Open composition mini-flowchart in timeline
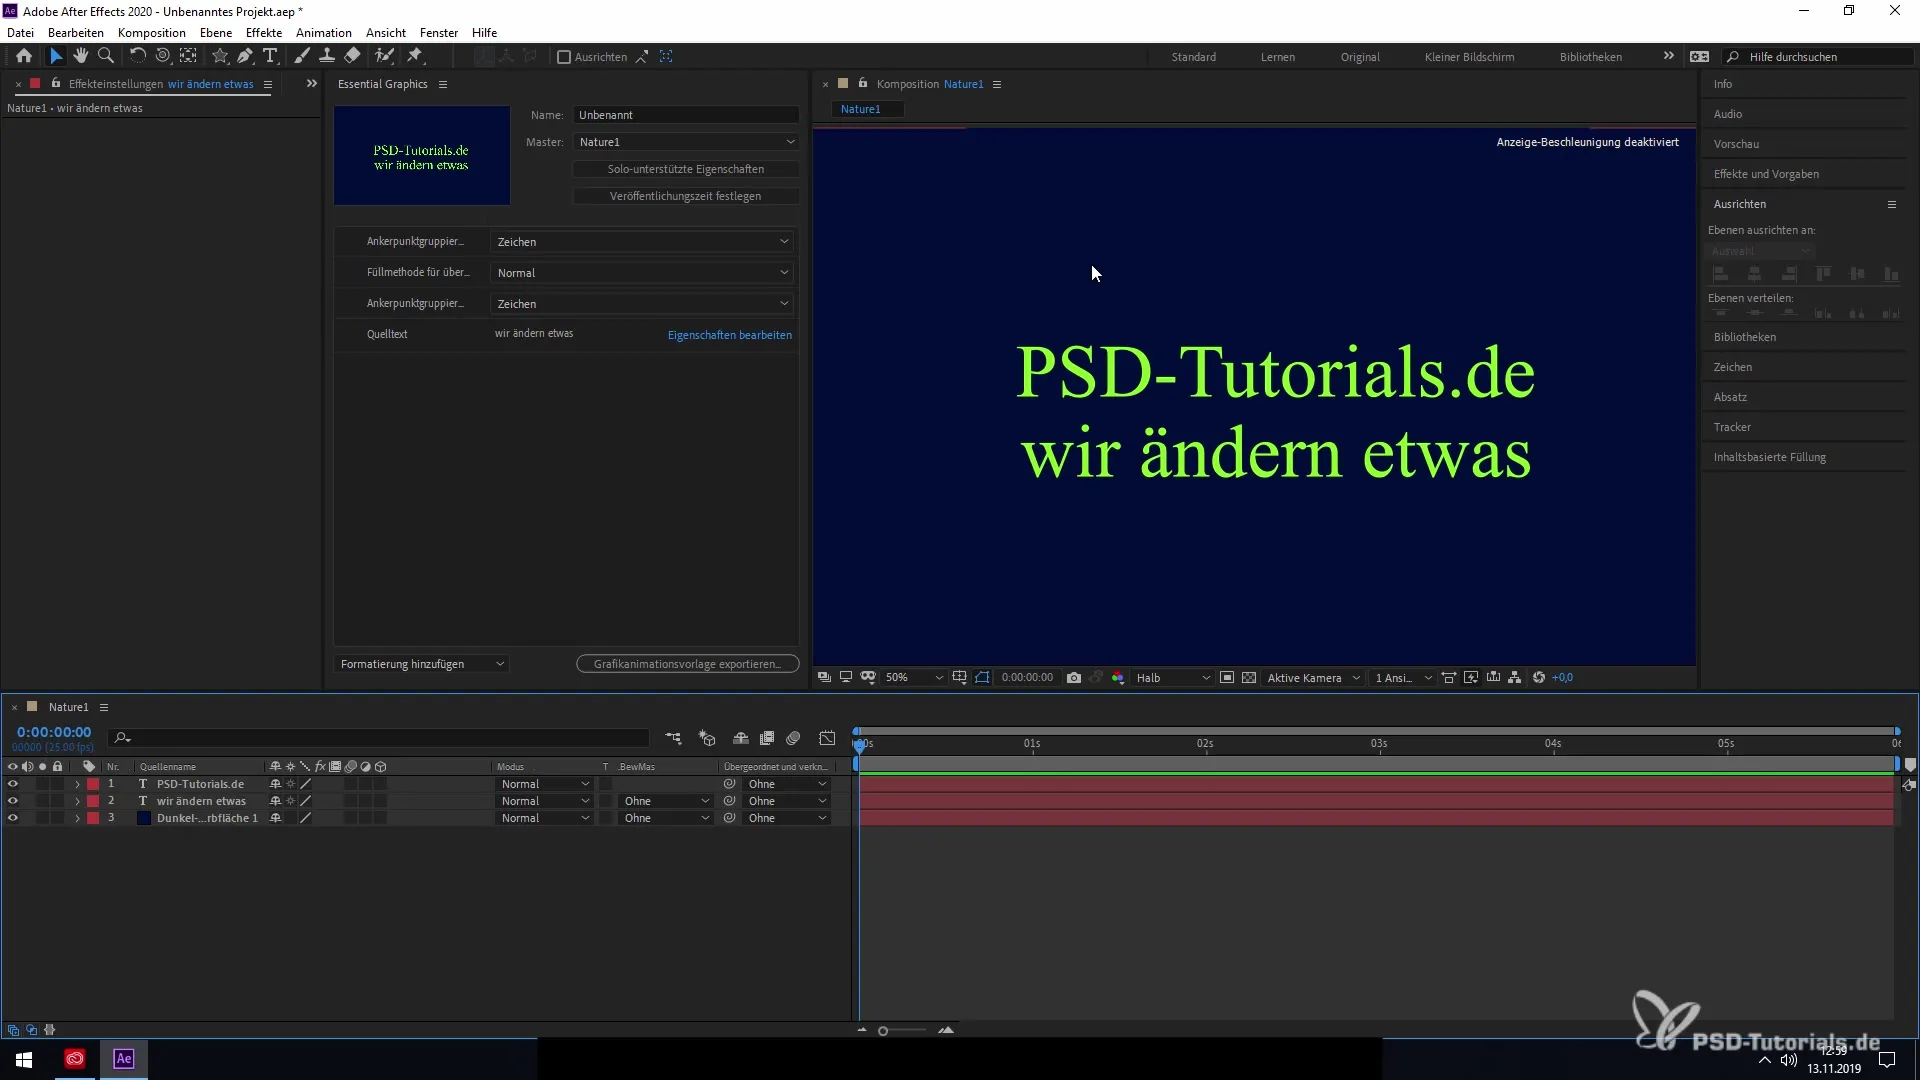Screen dimensions: 1920x1080 coord(674,738)
